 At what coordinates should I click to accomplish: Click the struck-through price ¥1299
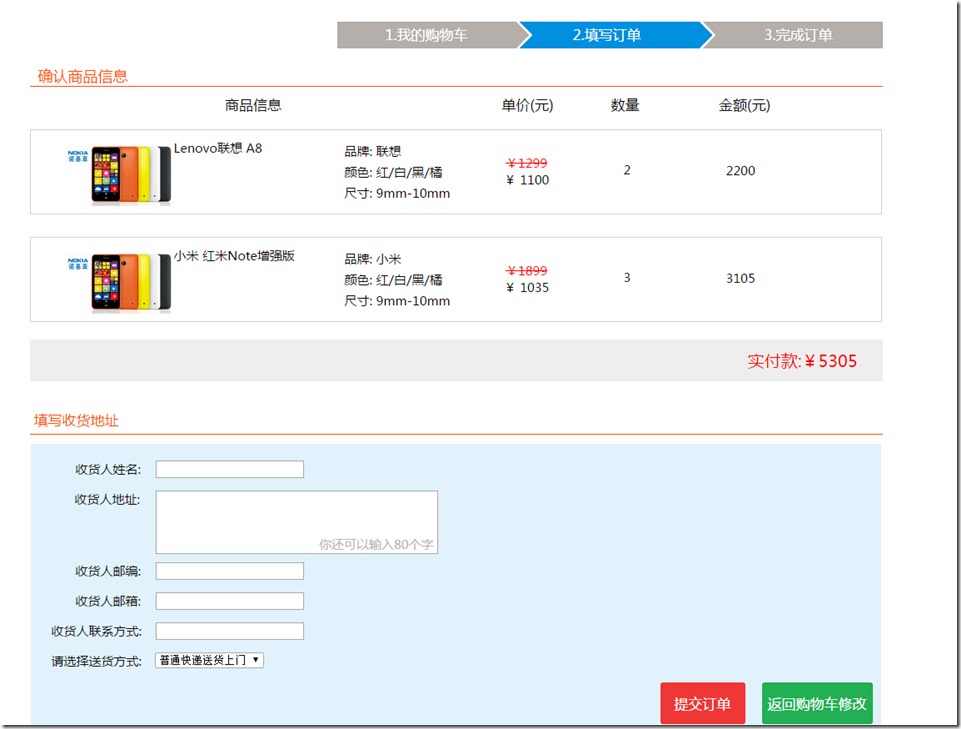[527, 163]
